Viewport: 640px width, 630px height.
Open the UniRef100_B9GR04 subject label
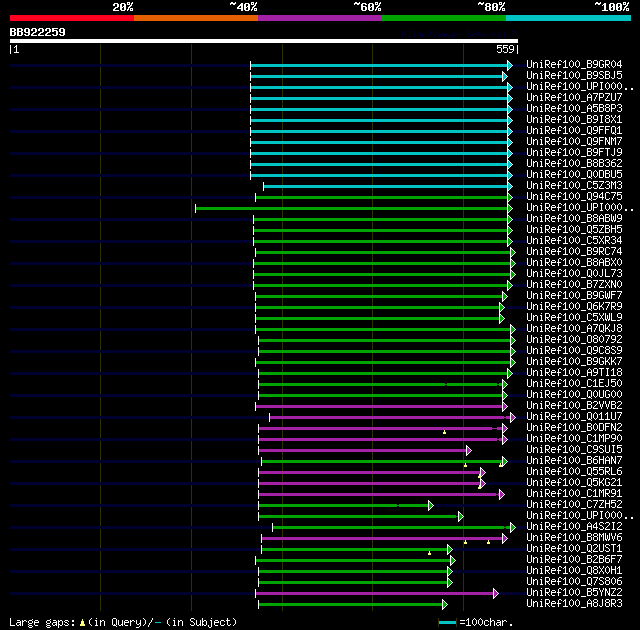[x=574, y=64]
